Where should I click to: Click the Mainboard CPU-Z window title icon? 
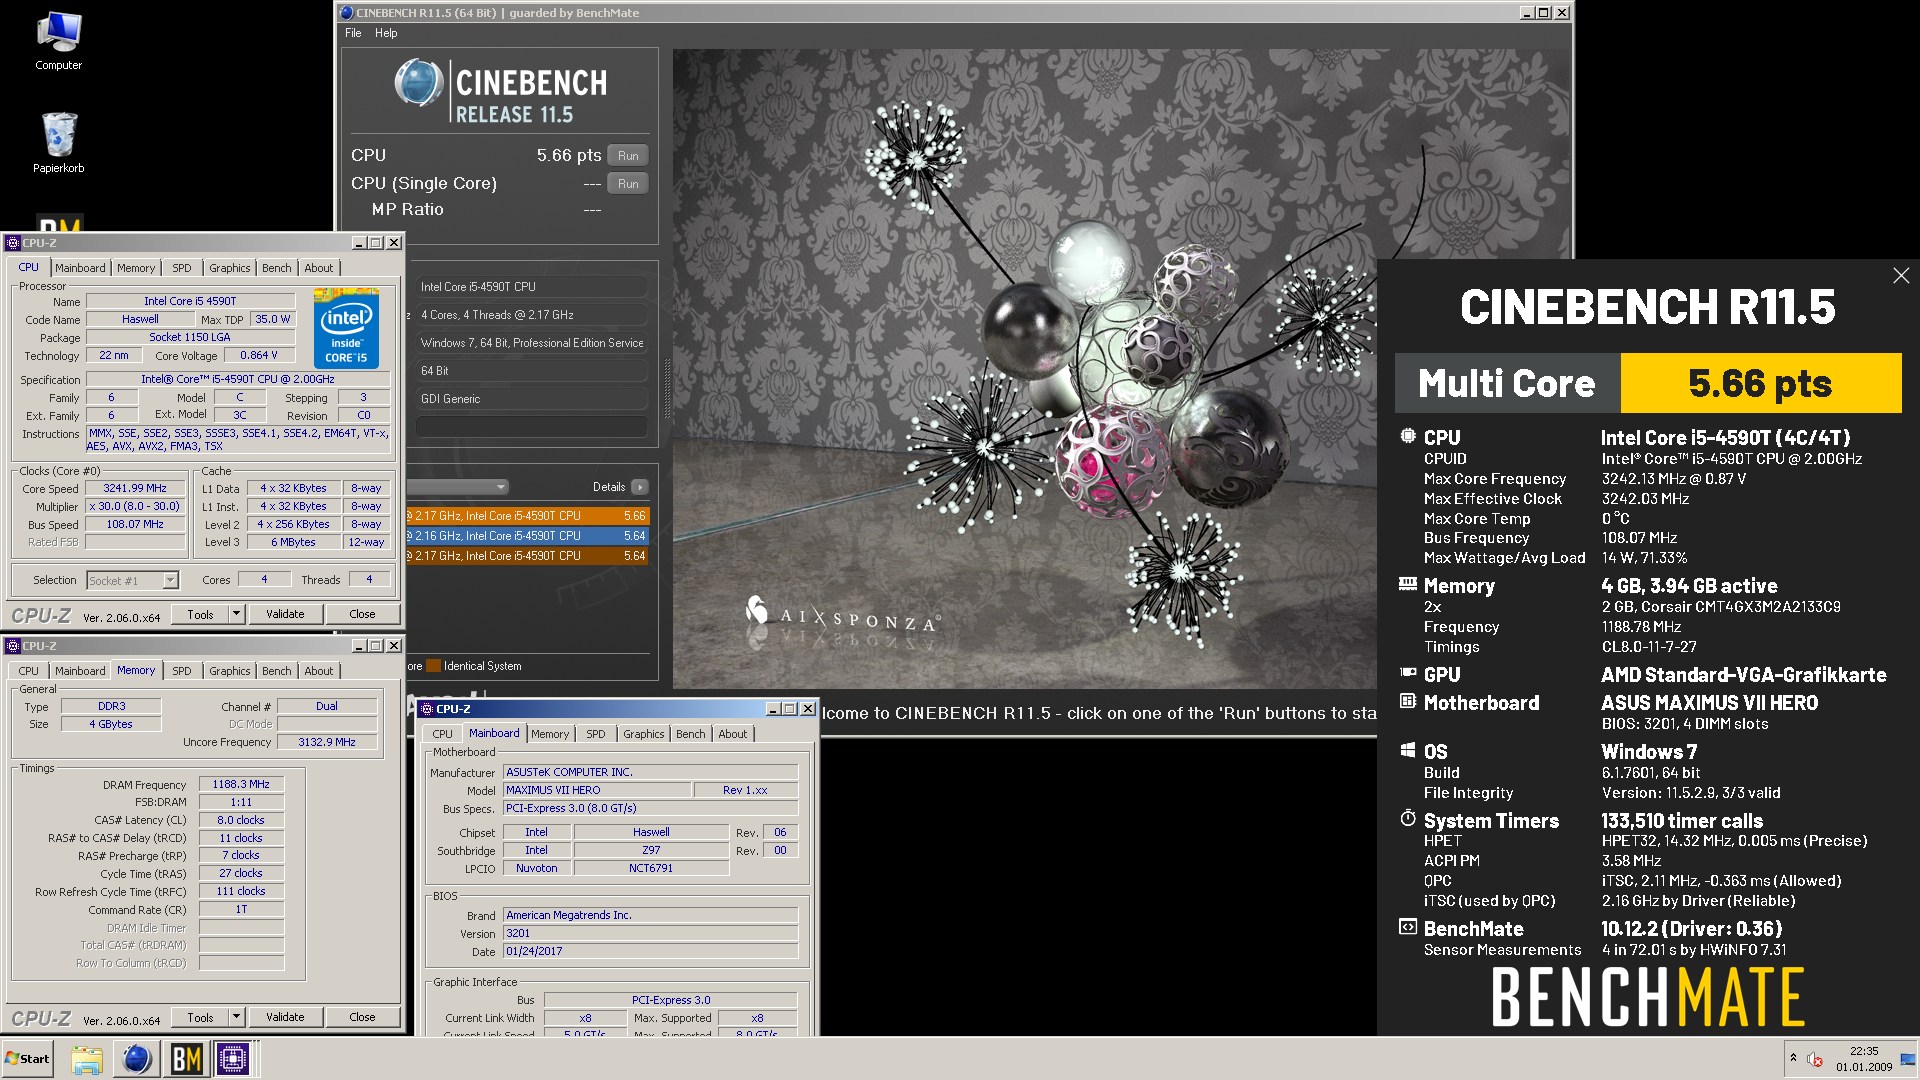tap(427, 709)
